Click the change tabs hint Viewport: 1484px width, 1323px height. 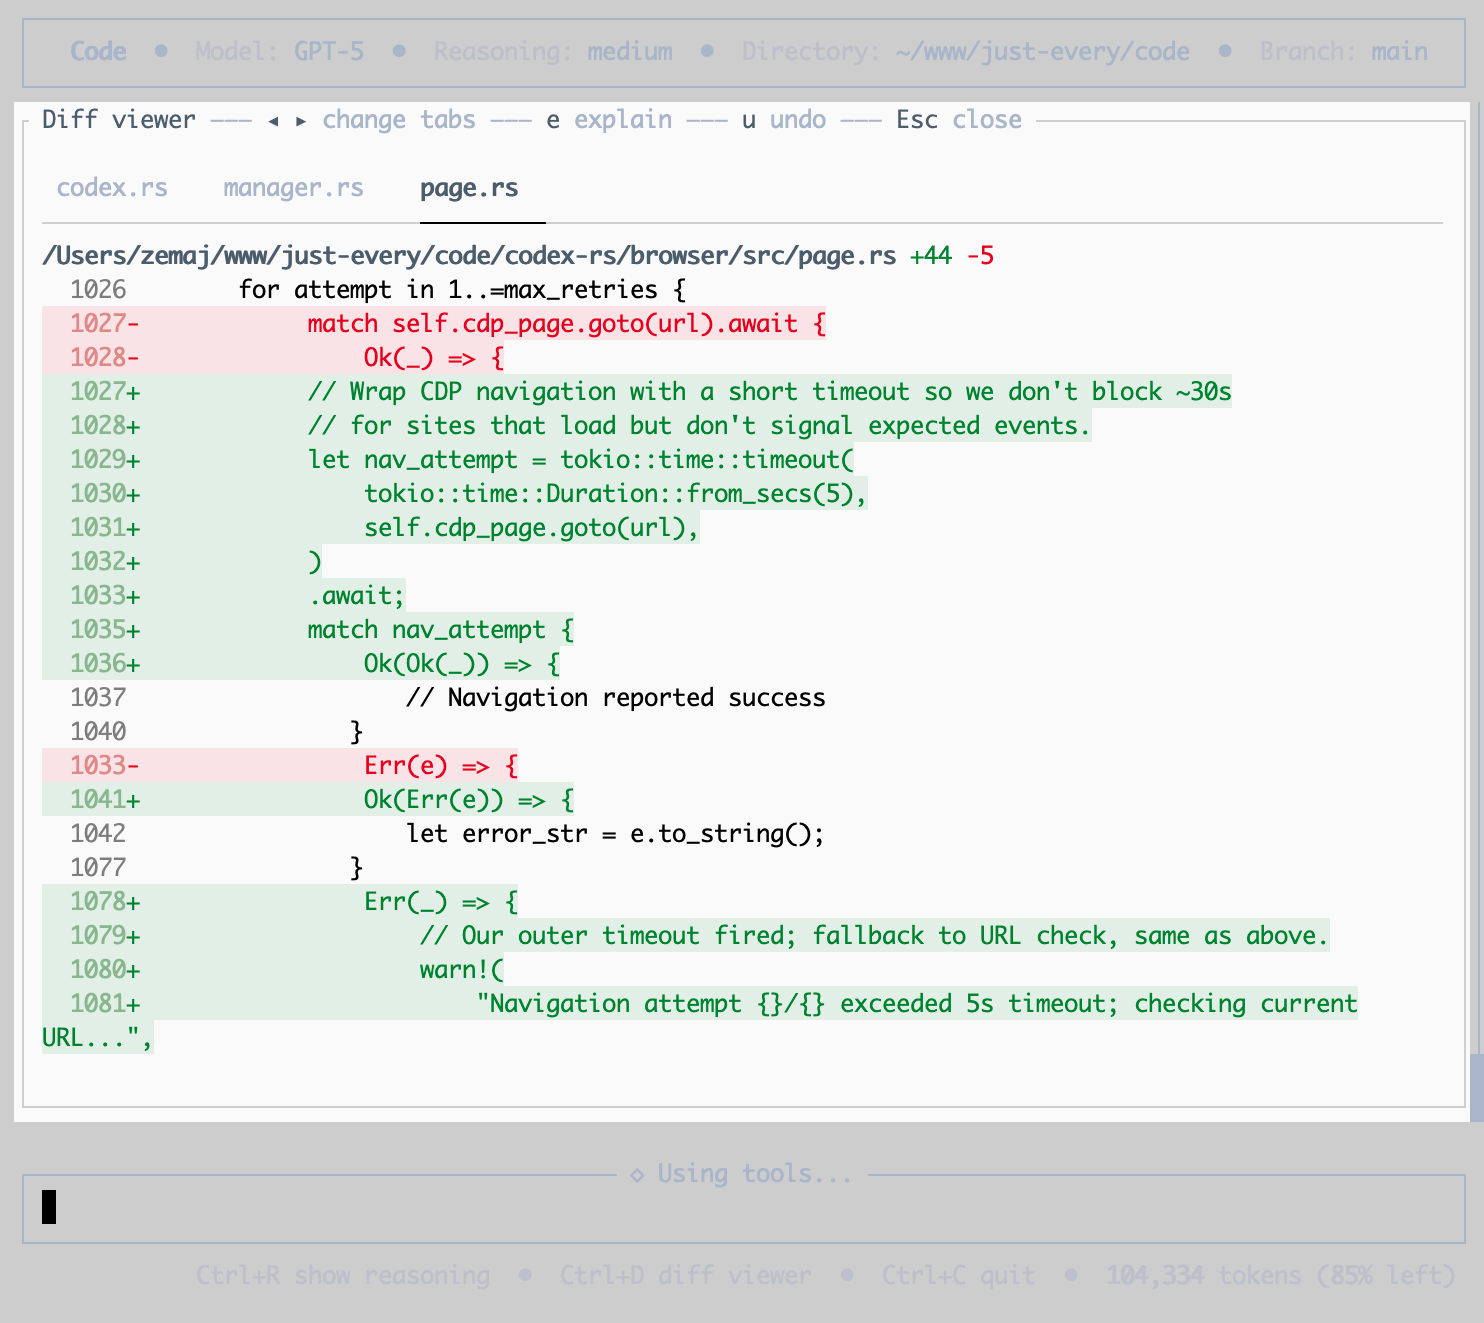click(x=399, y=120)
